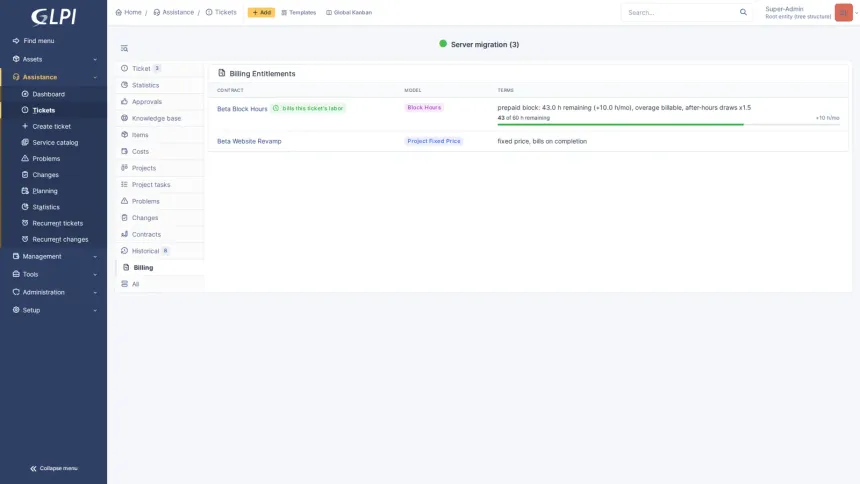Screen dimensions: 860x484
Task: Click the Create ticket plus icon
Action: point(25,126)
